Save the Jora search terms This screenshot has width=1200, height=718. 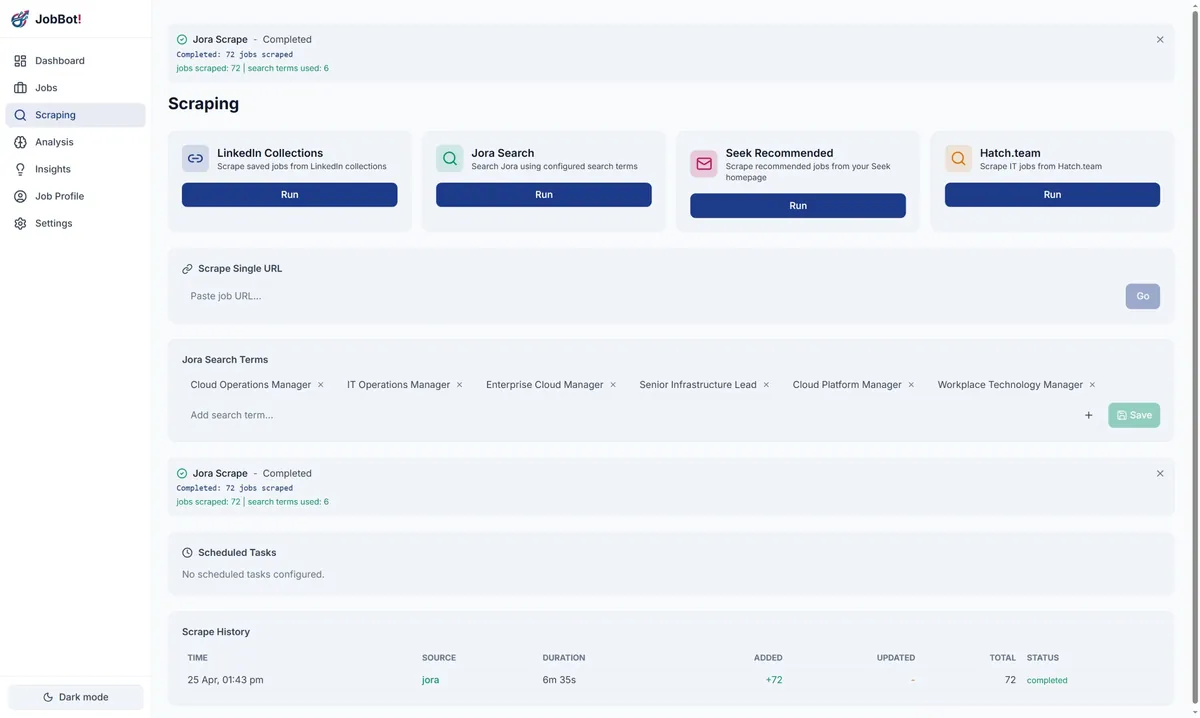1134,415
